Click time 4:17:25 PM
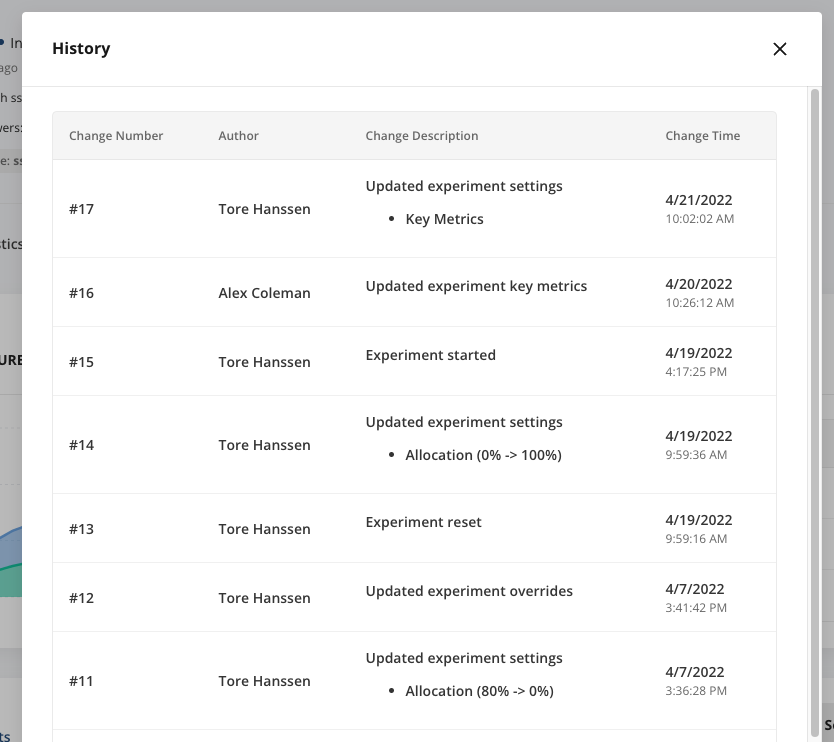This screenshot has height=742, width=834. pos(696,372)
